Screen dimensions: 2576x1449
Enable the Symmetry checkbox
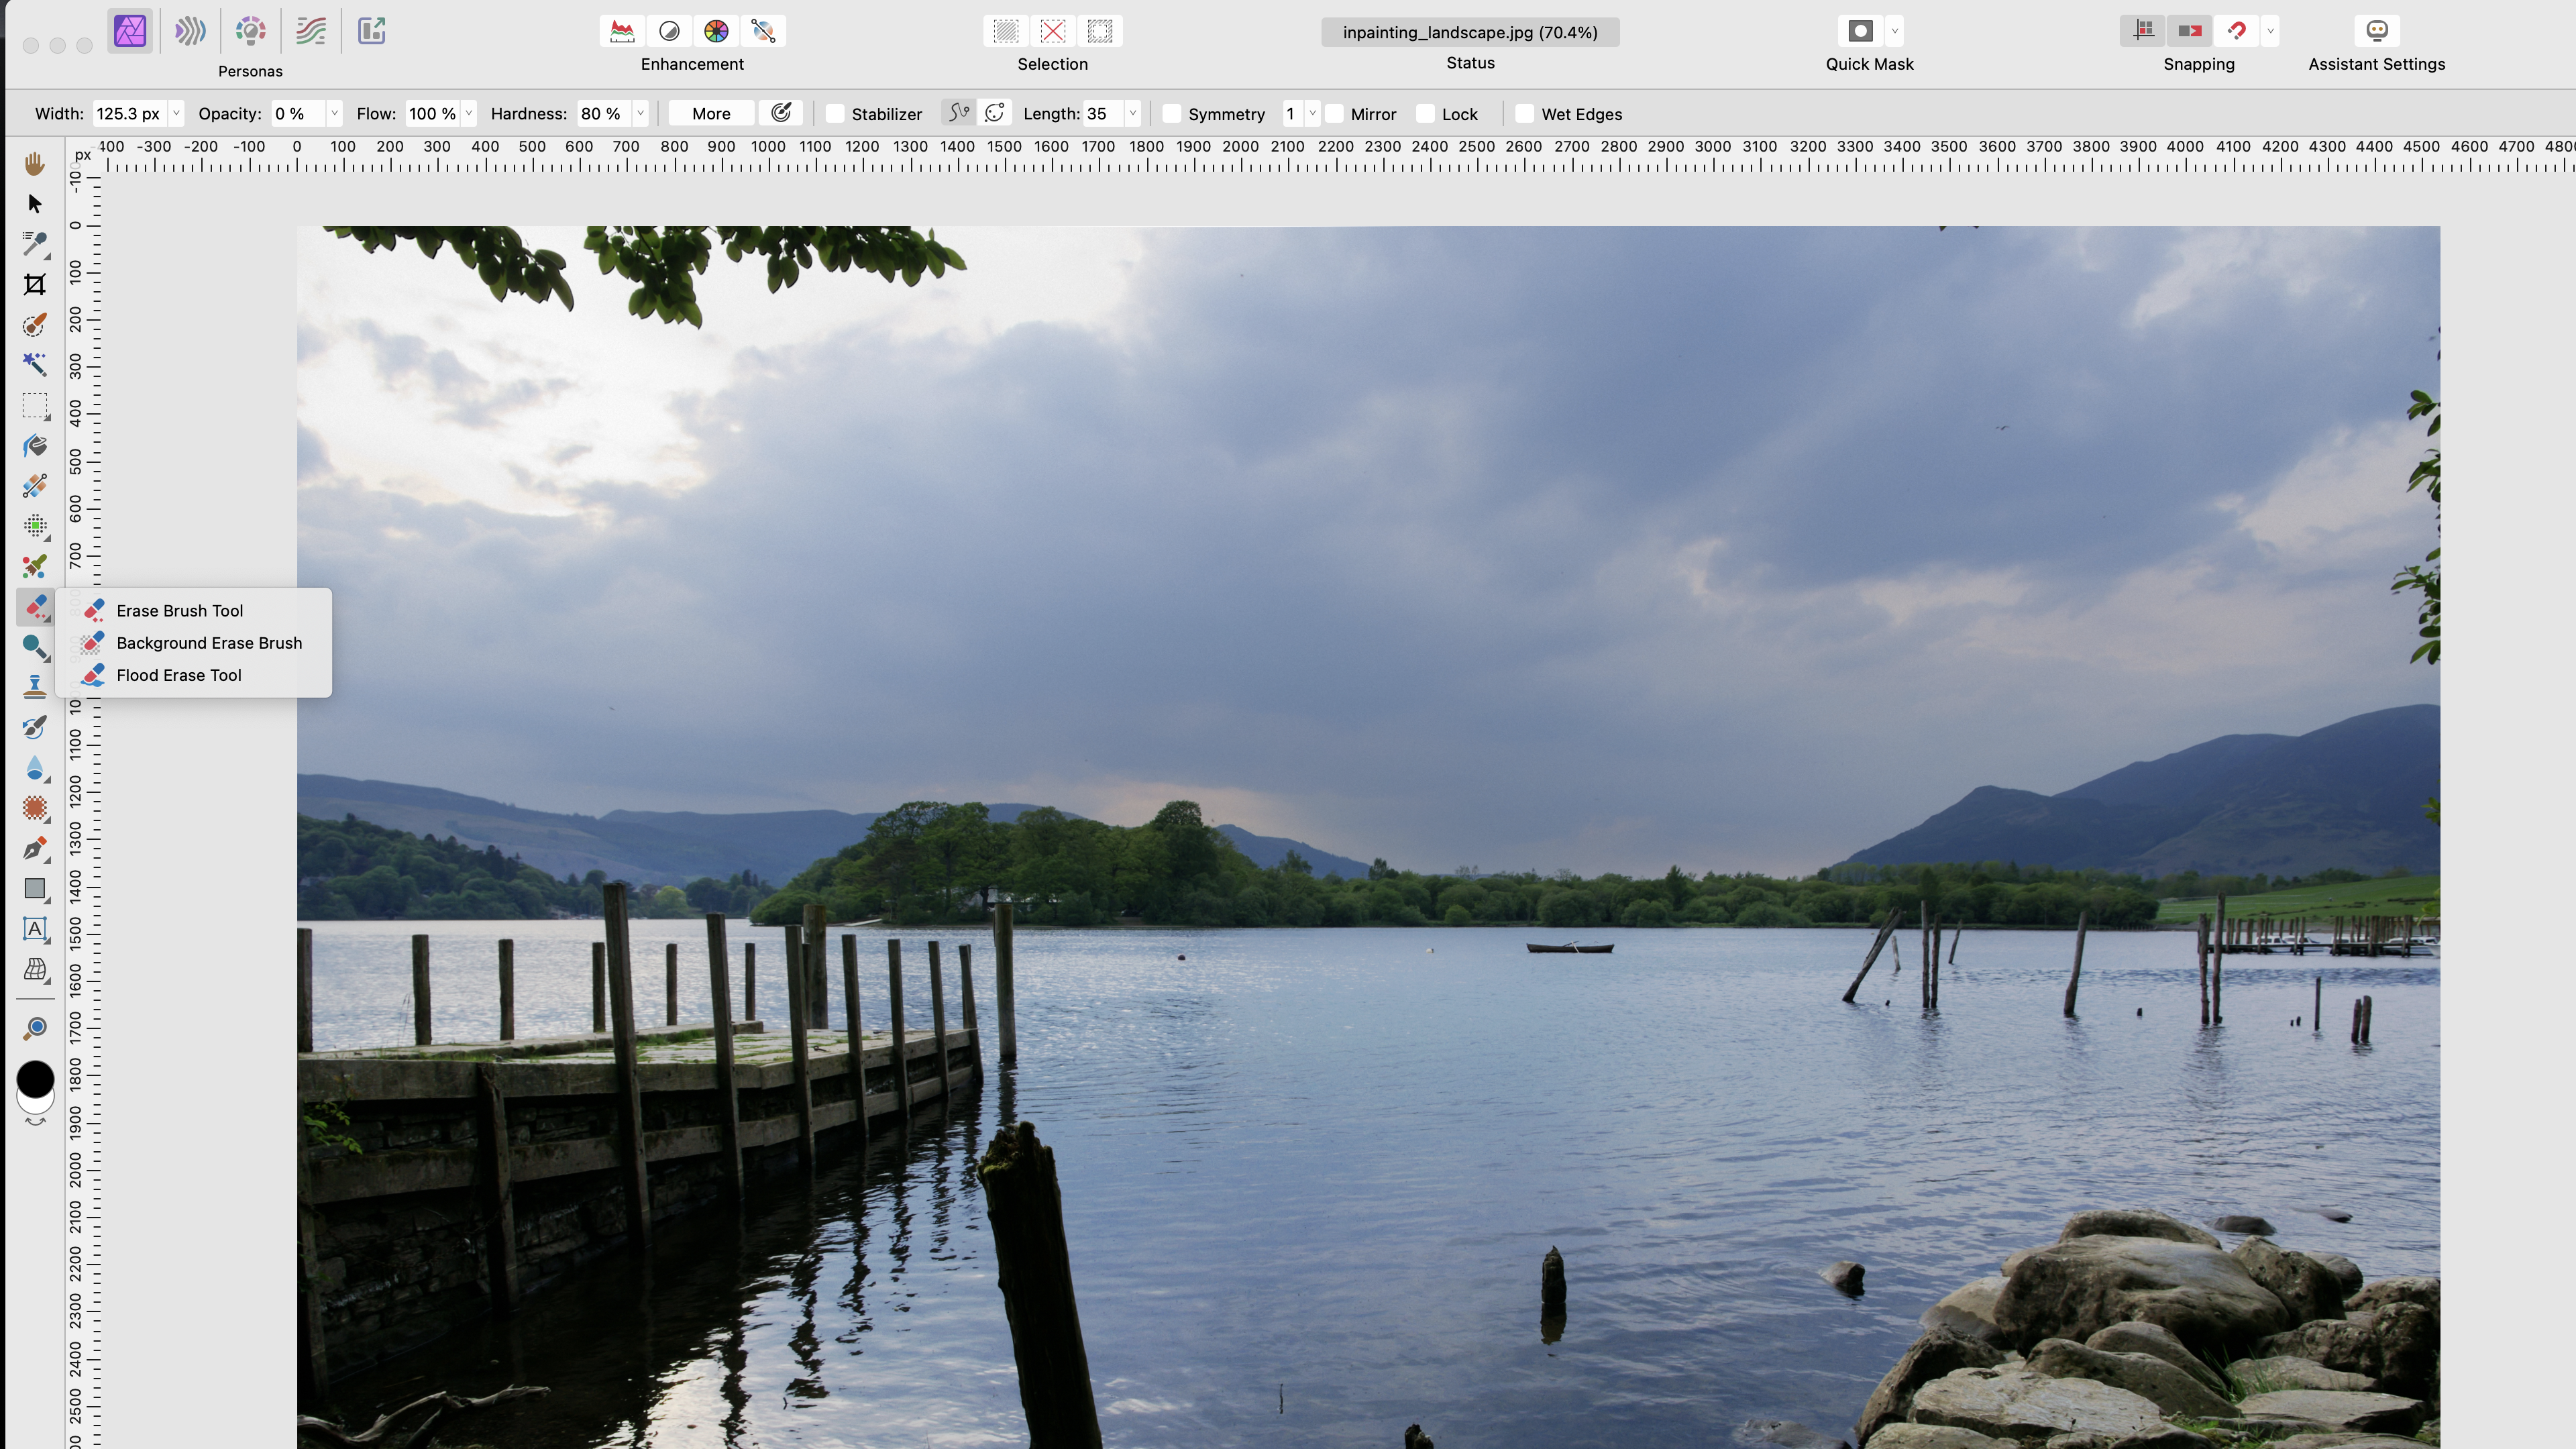click(x=1172, y=114)
